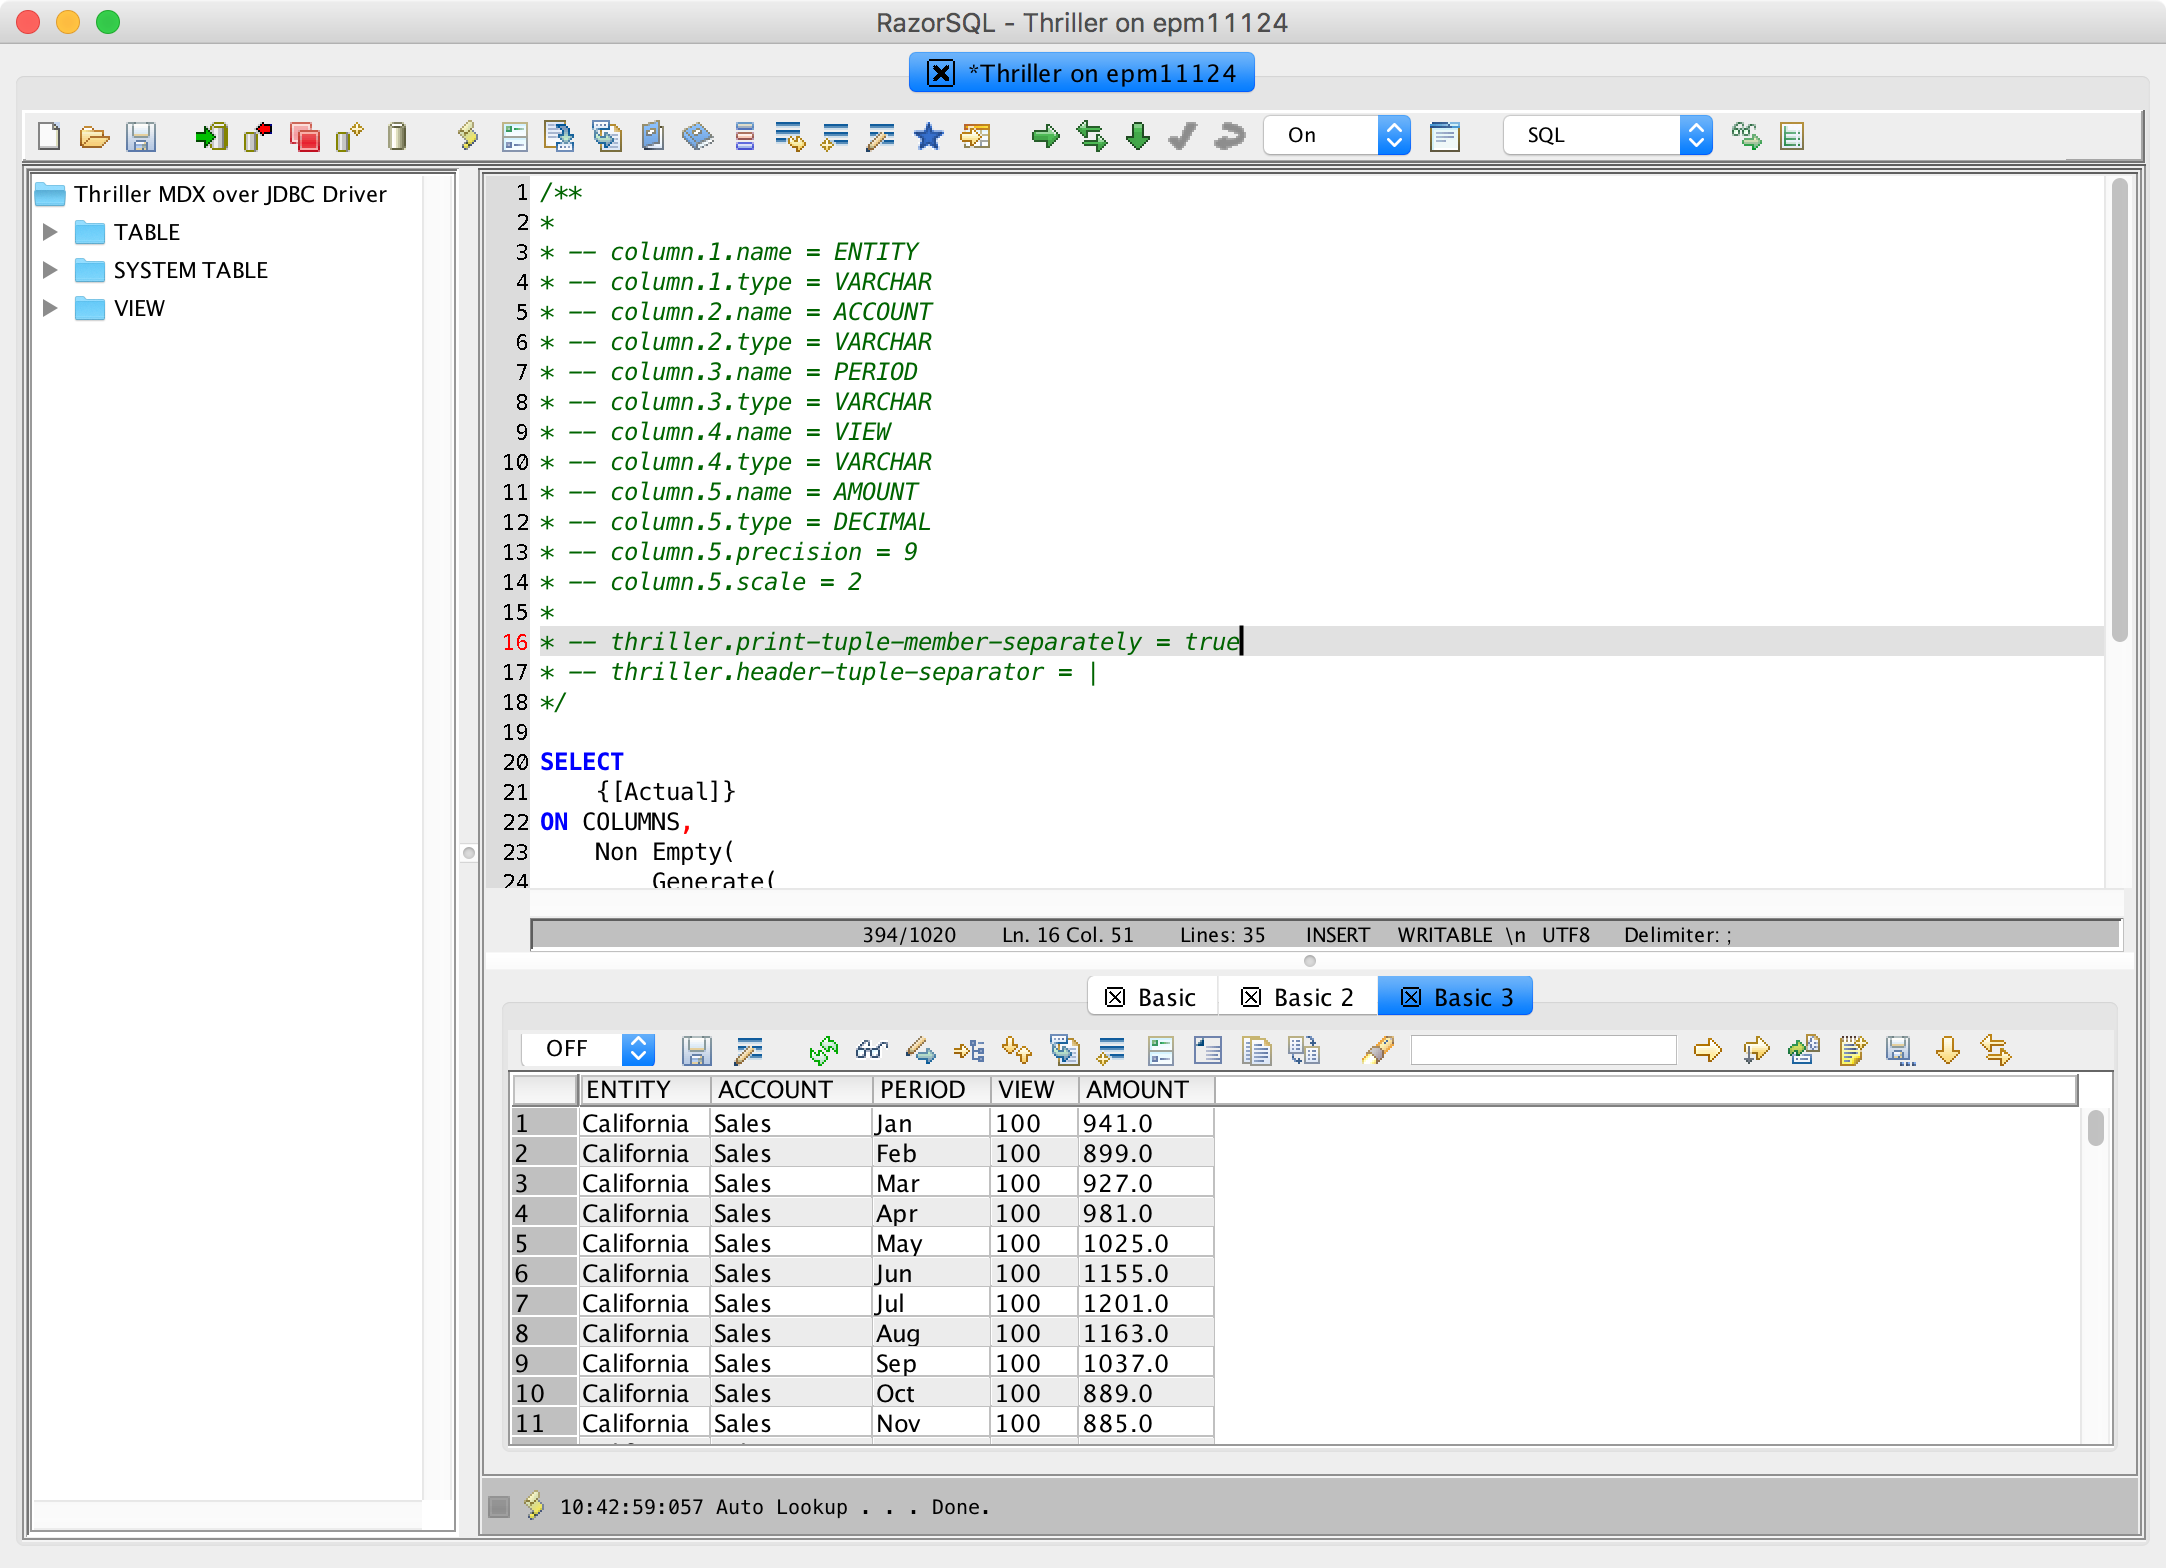Image resolution: width=2166 pixels, height=1568 pixels.
Task: Open a file with the folder icon
Action: (95, 136)
